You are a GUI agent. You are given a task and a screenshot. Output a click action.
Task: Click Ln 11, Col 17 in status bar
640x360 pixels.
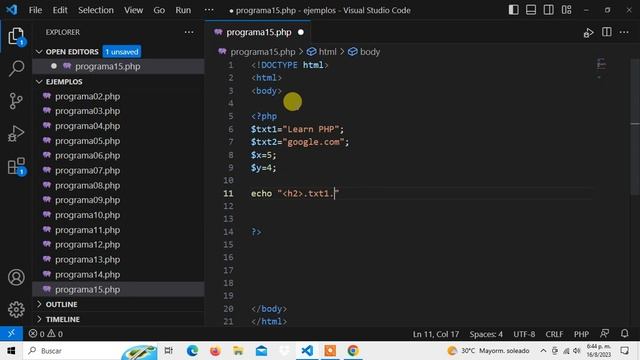(436, 334)
